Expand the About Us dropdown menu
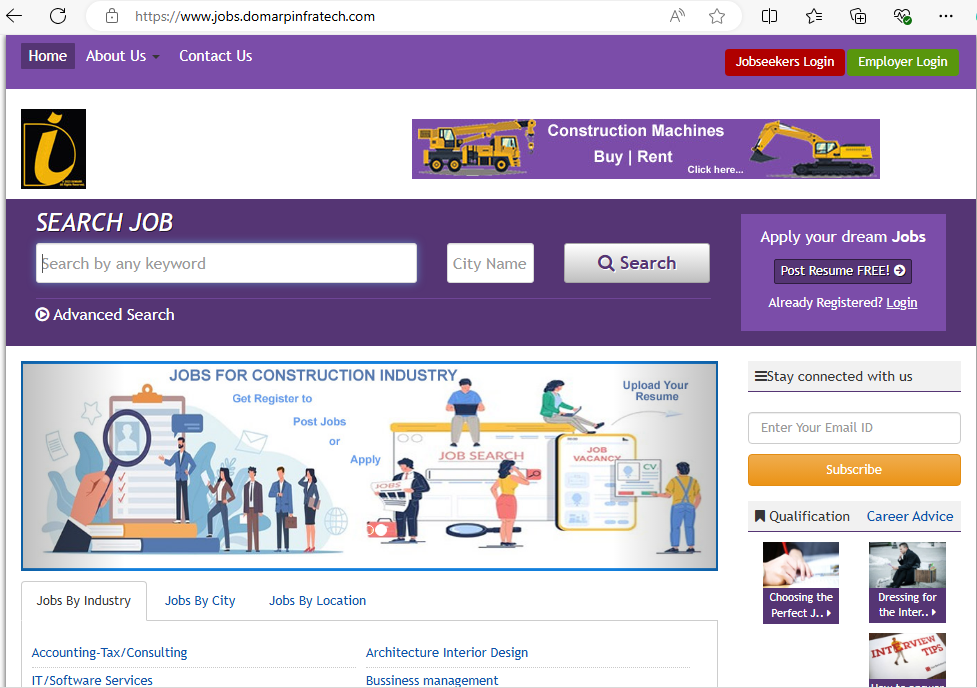 [x=122, y=56]
